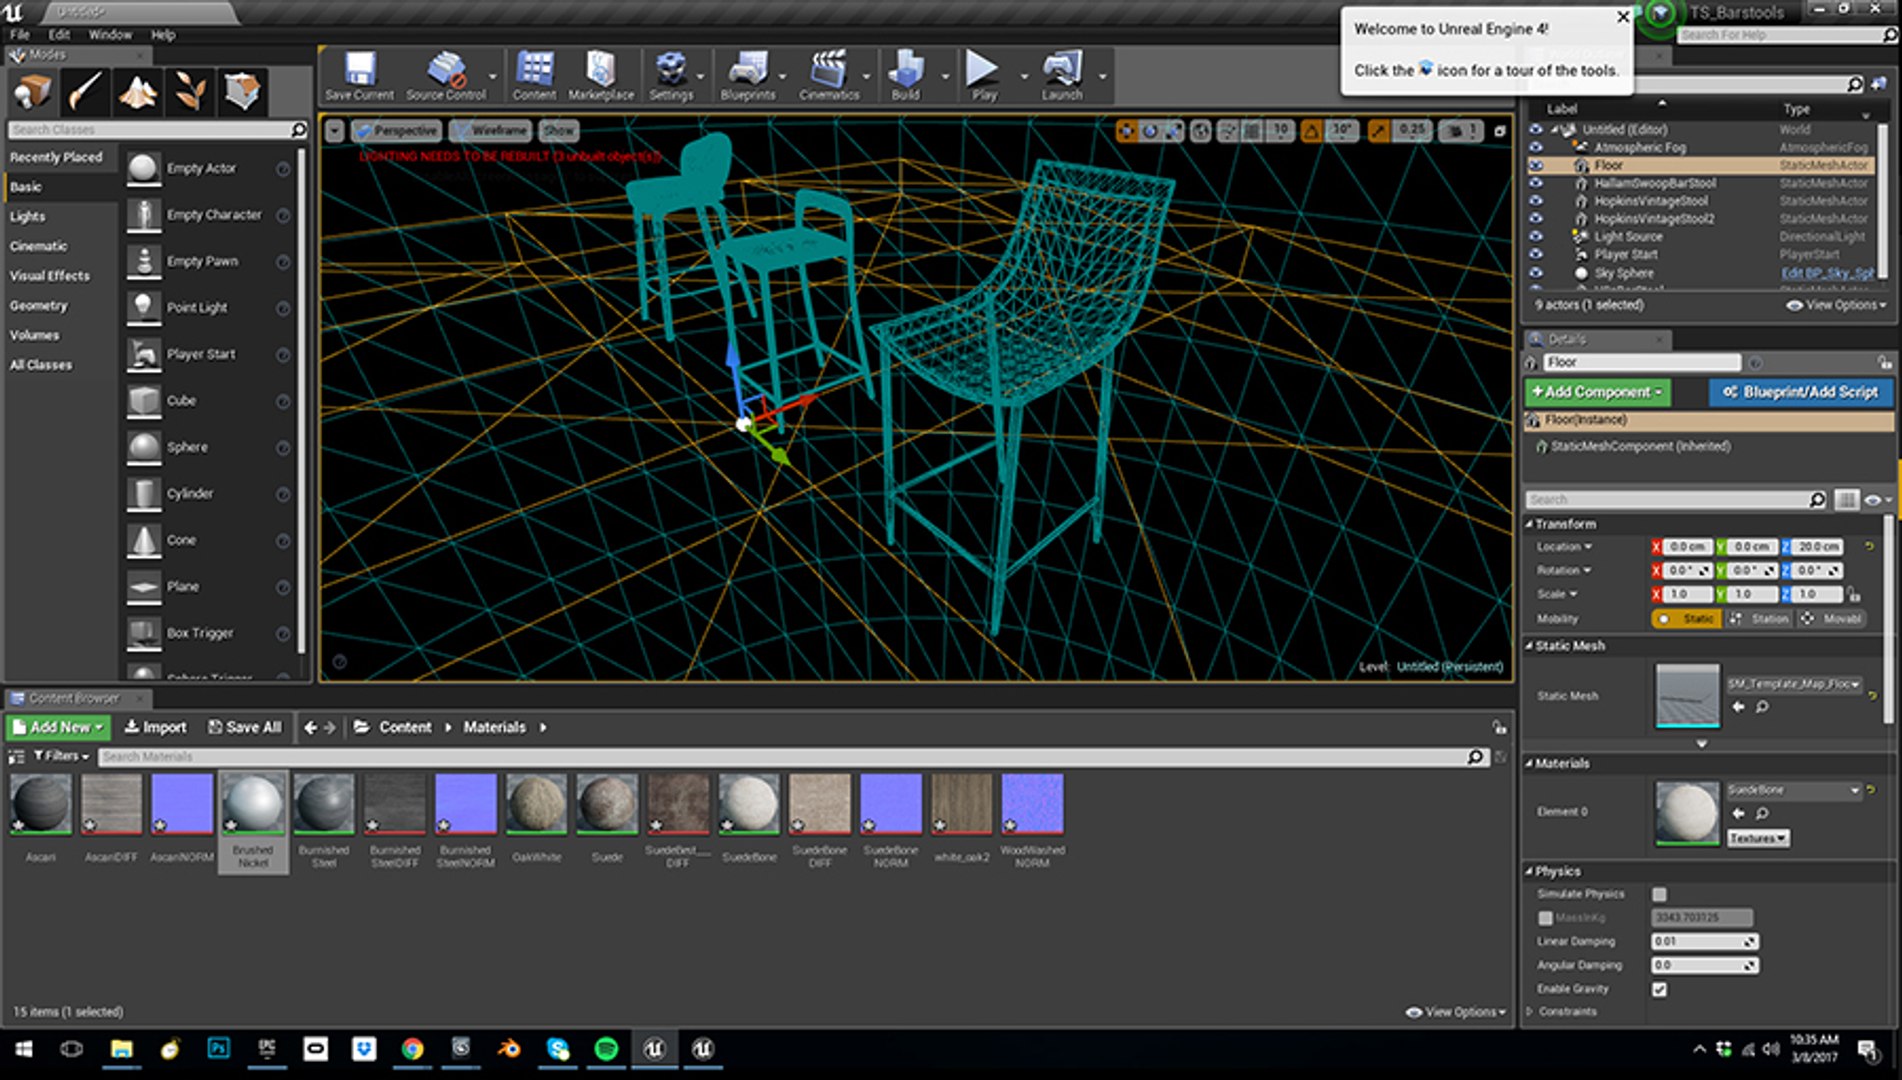Click the Cylinder actor icon

(144, 493)
